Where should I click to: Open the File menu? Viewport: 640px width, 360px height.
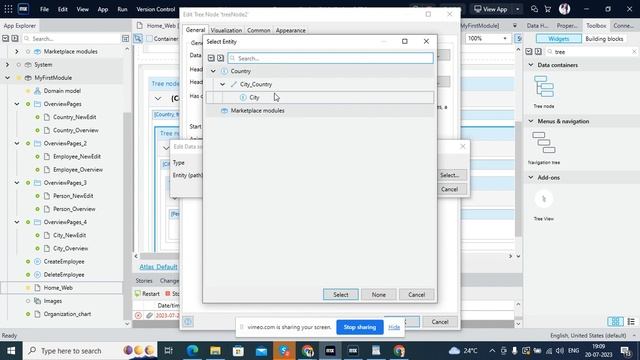click(x=44, y=9)
